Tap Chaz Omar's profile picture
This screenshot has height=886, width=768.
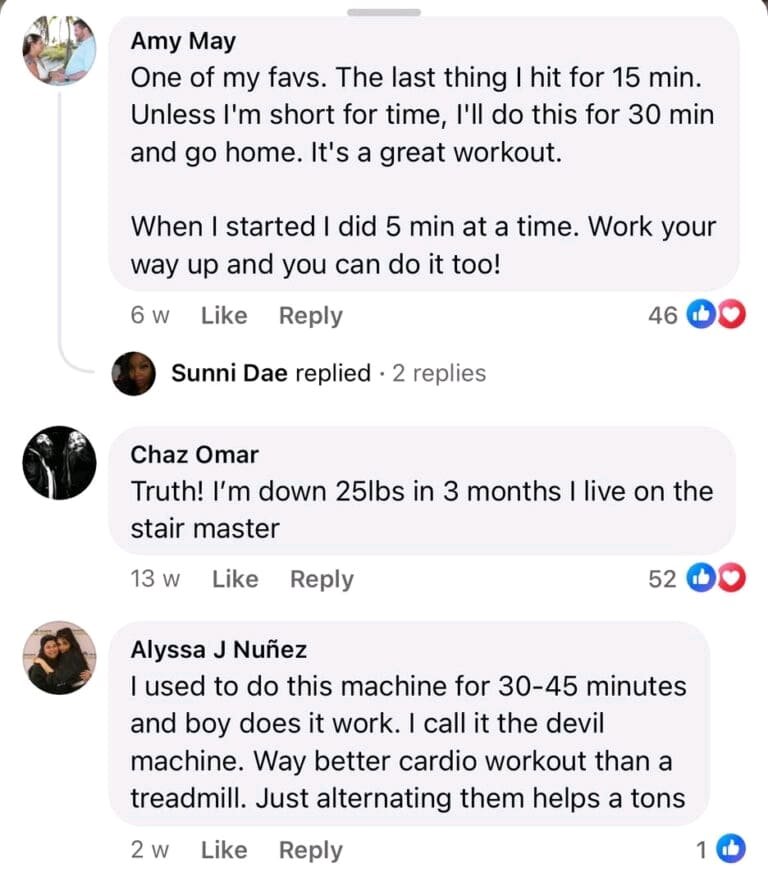pos(60,464)
